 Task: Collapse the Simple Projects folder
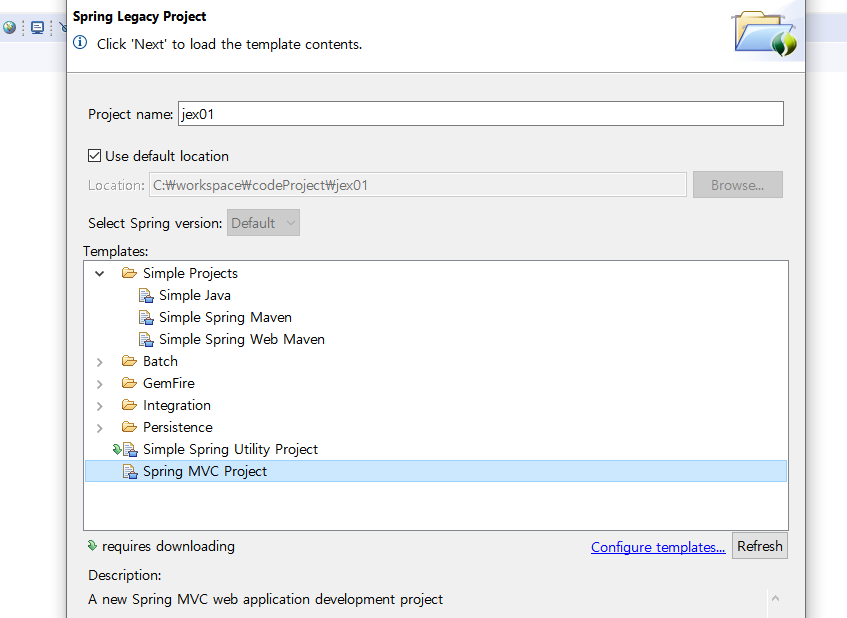pos(99,273)
